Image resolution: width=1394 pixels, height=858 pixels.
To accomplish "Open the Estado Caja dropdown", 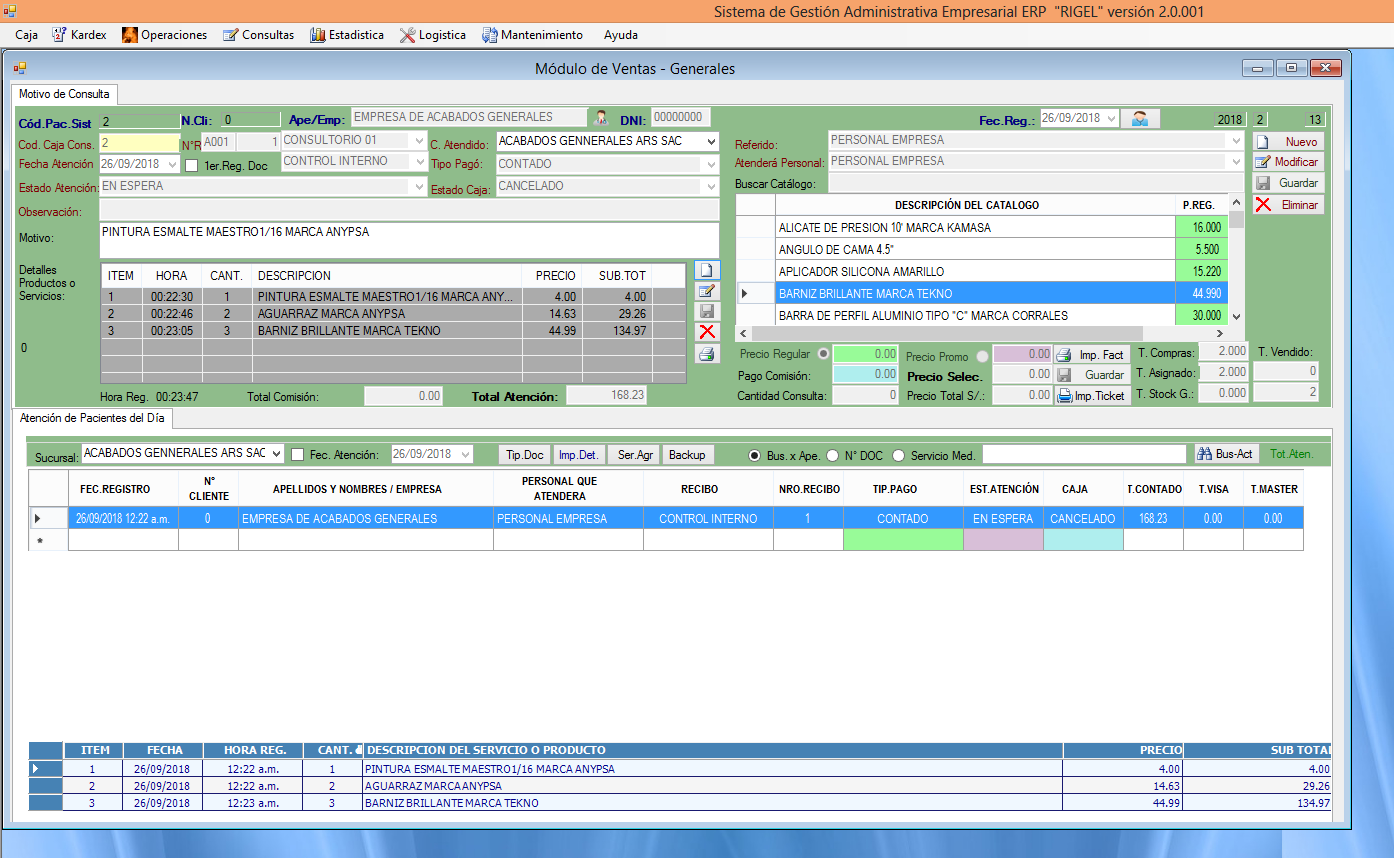I will (x=710, y=186).
